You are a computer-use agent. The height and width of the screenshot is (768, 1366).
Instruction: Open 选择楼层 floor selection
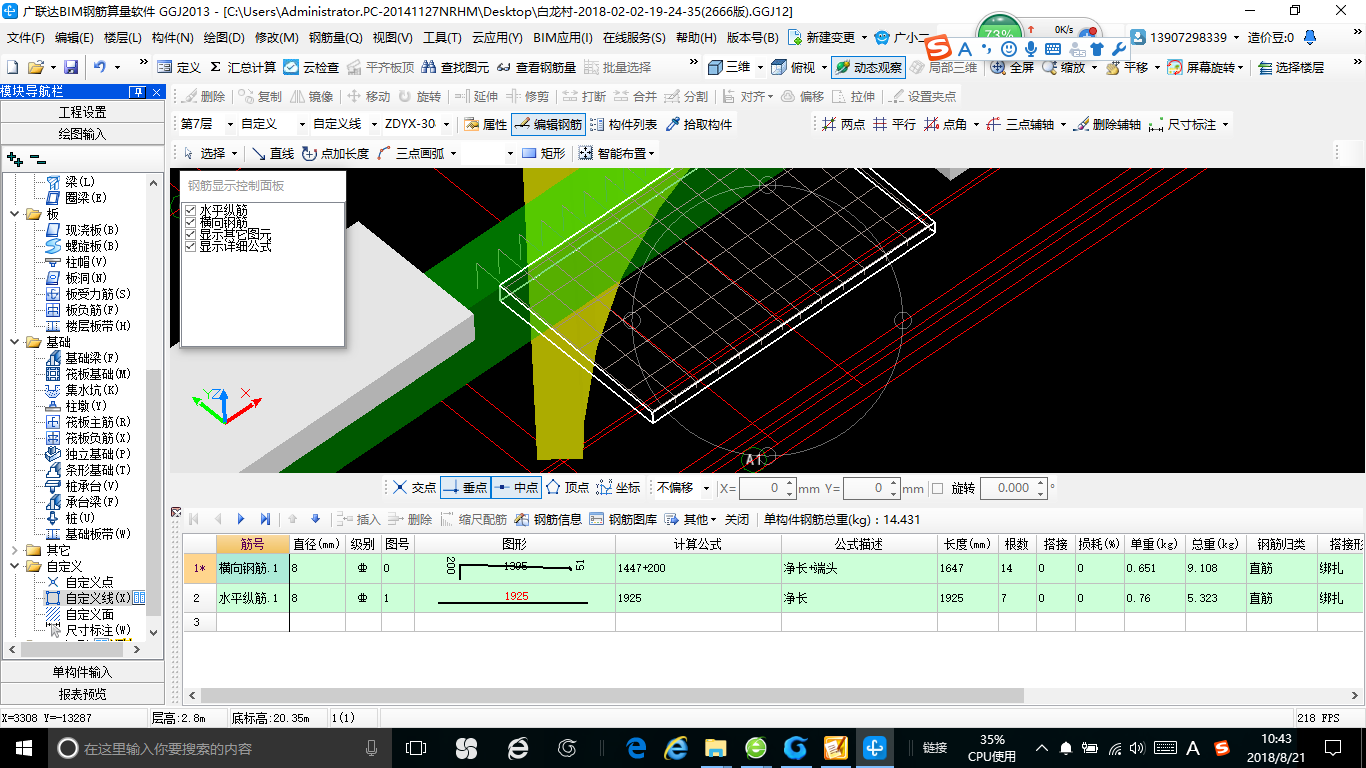coord(1291,67)
